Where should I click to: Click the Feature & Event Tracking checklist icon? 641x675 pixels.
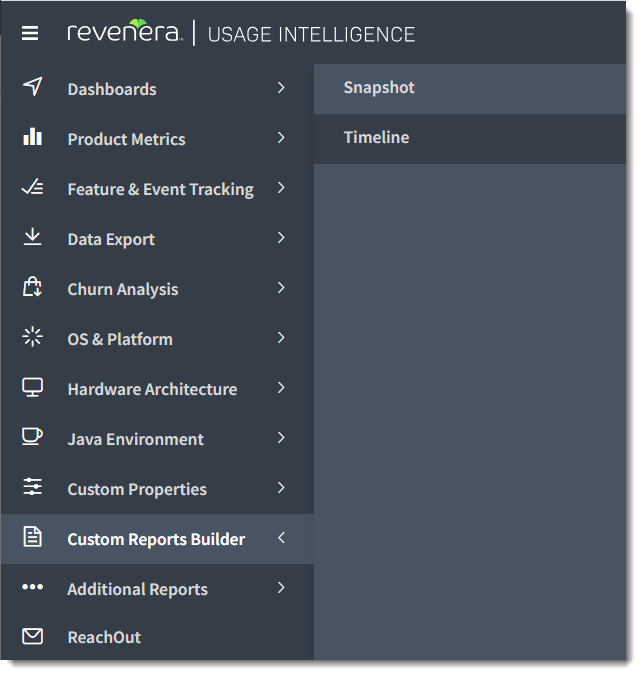click(x=32, y=187)
